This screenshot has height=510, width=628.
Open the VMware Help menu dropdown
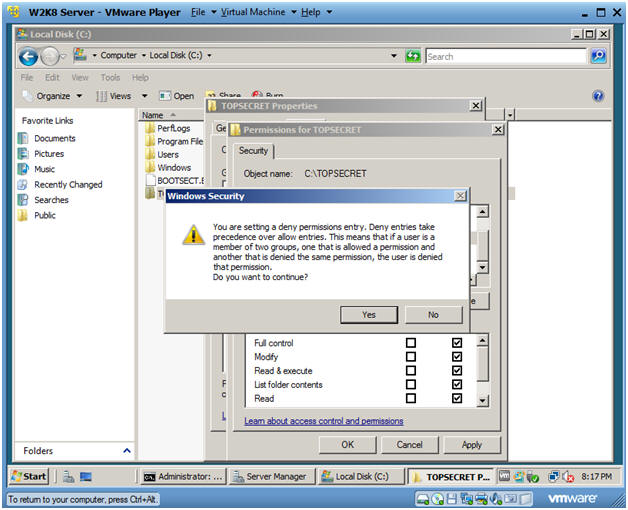point(316,12)
